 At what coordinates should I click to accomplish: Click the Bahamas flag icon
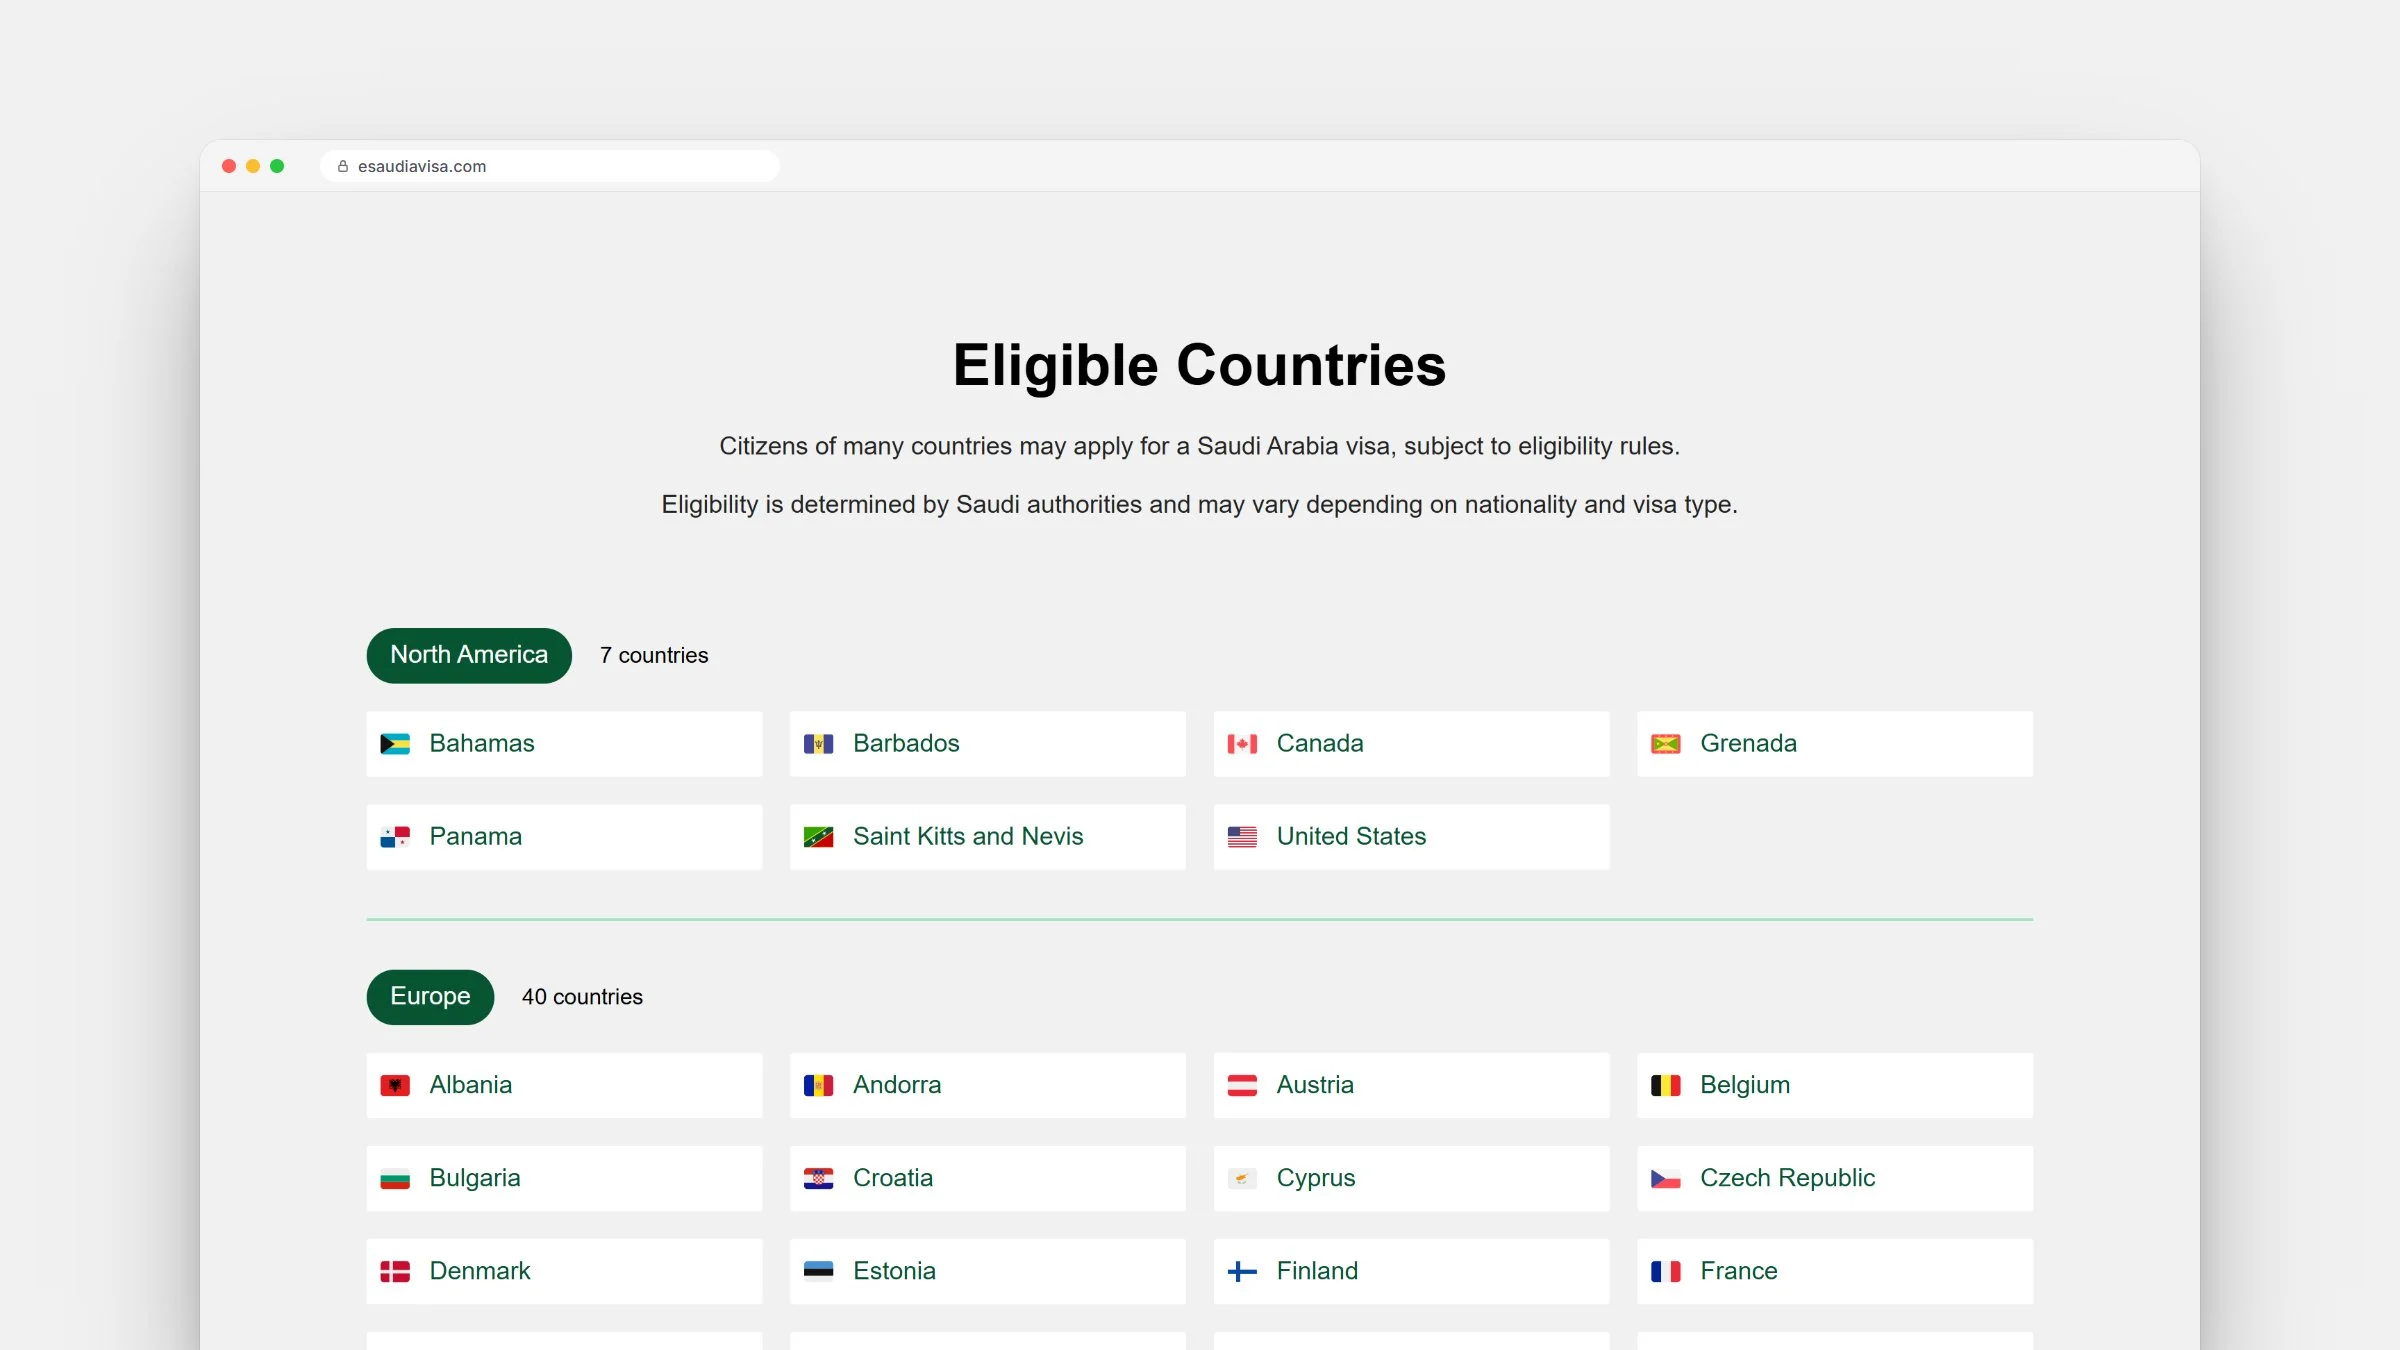(x=395, y=744)
